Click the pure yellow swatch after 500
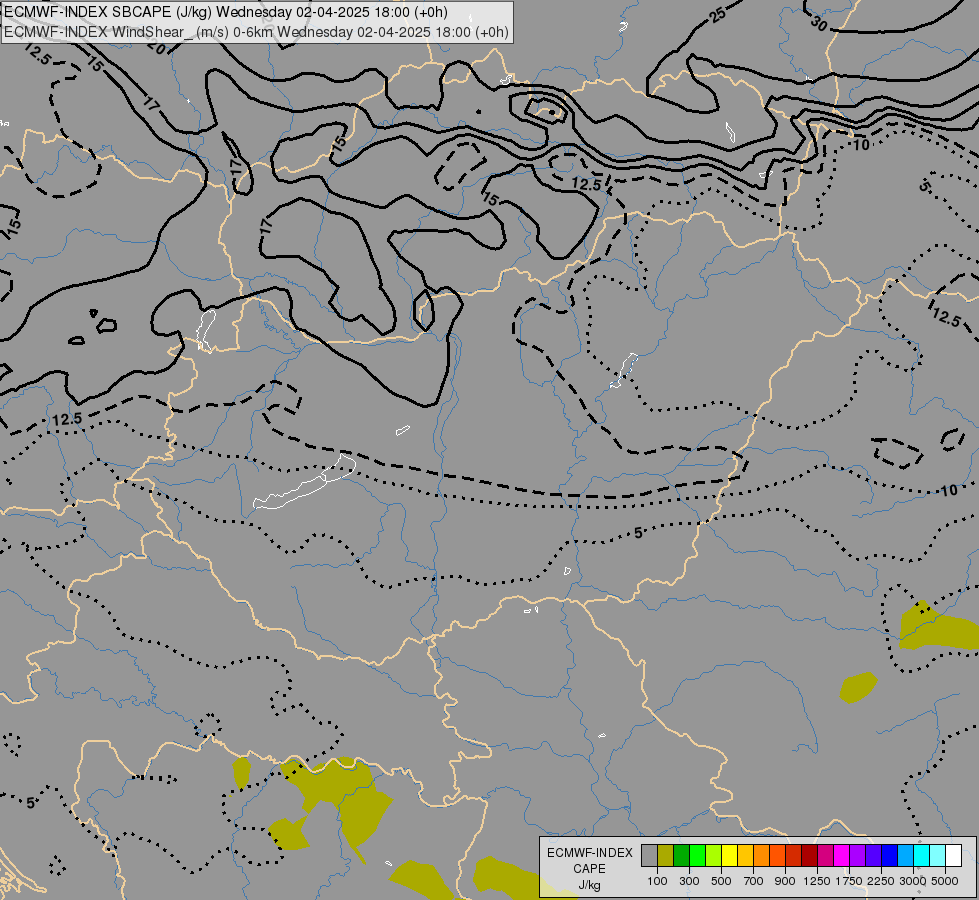This screenshot has width=979, height=900. pos(729,855)
